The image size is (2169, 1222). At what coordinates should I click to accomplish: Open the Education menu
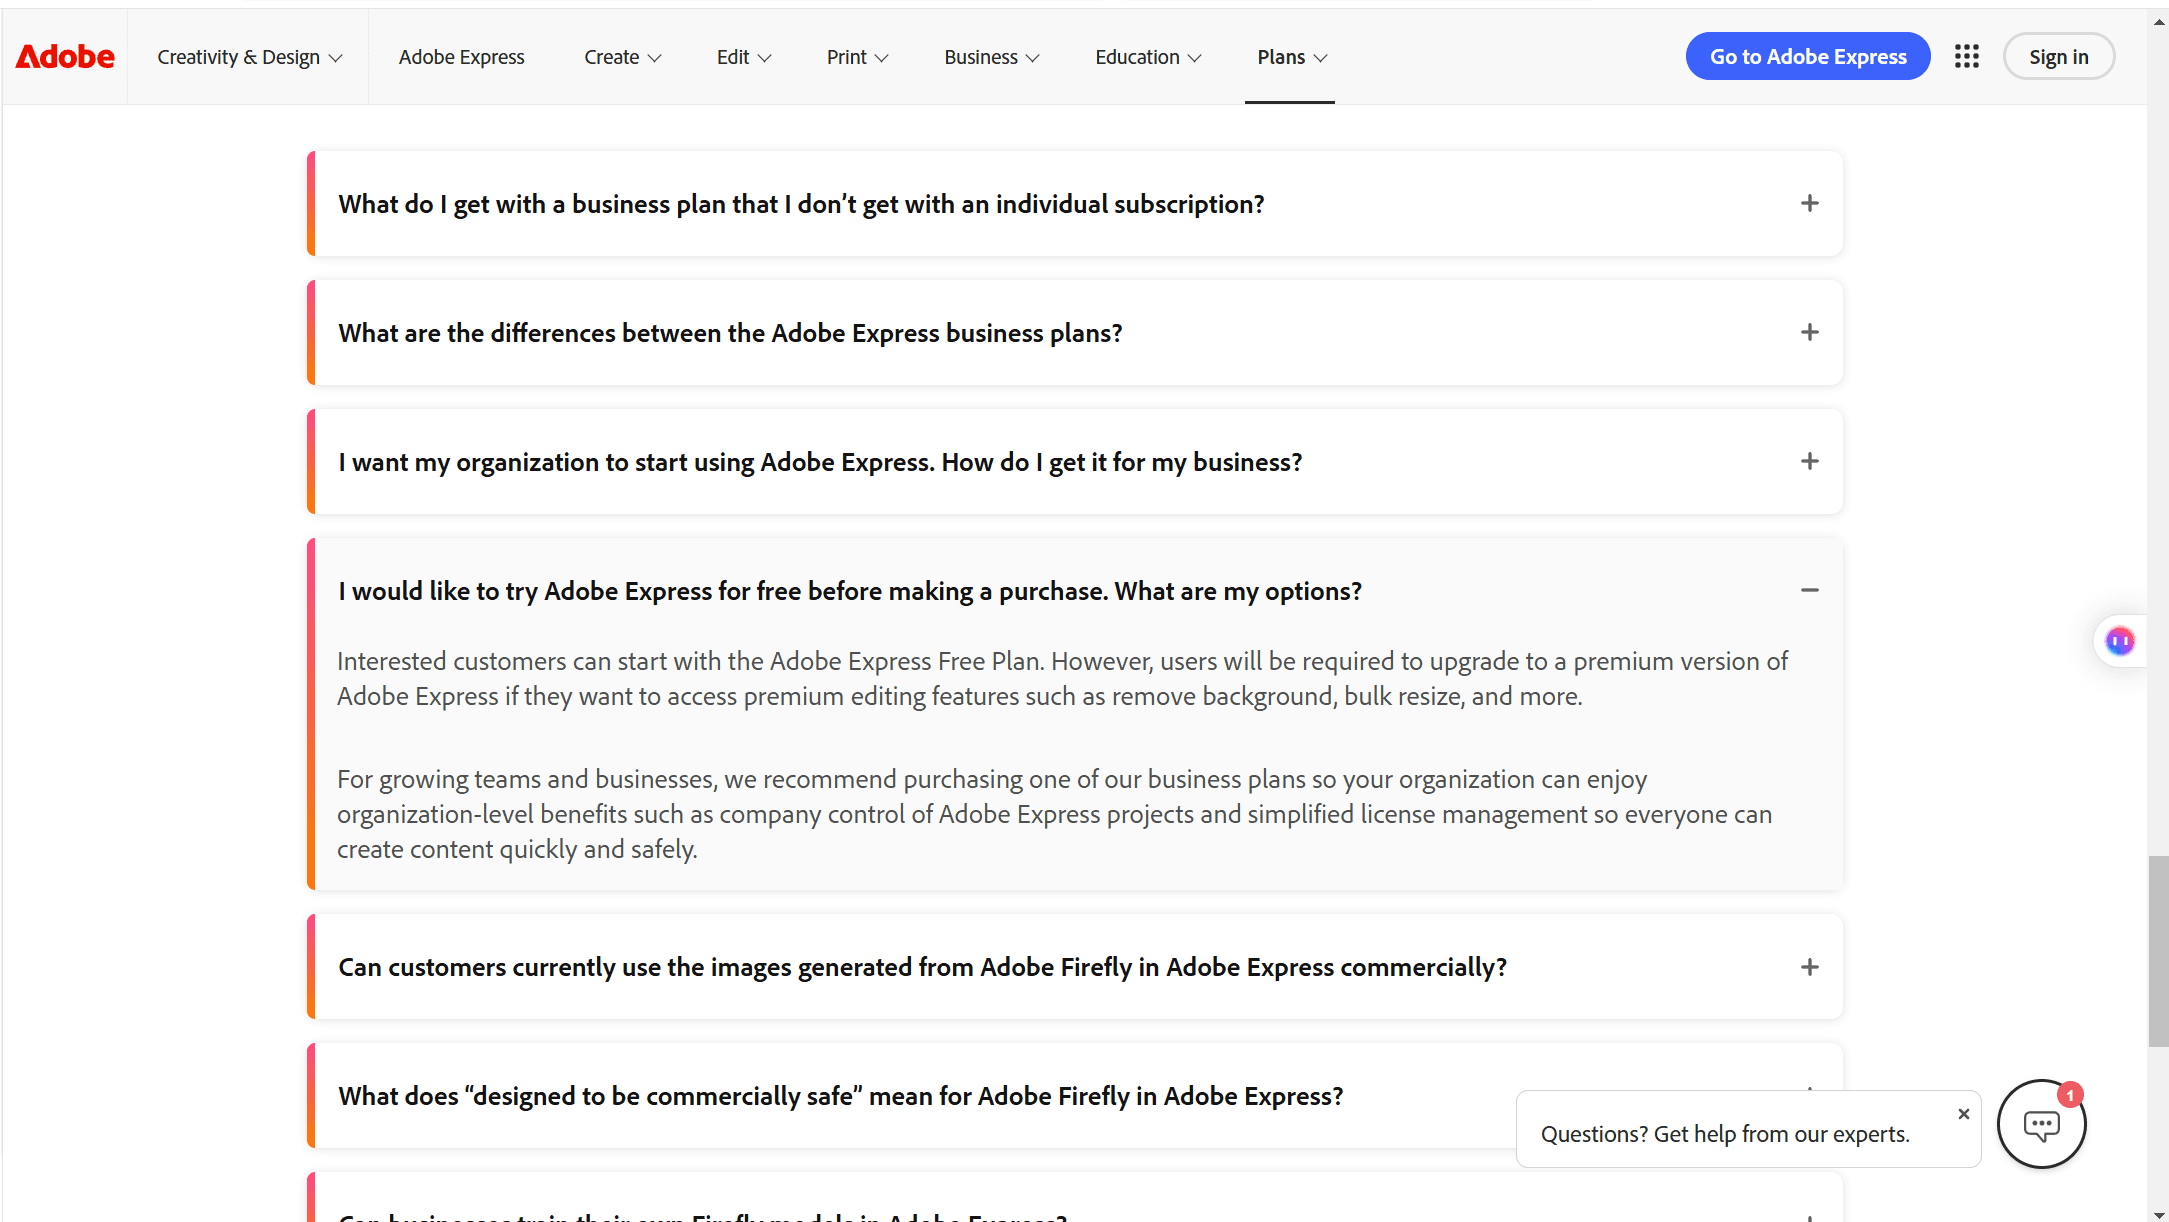1147,57
